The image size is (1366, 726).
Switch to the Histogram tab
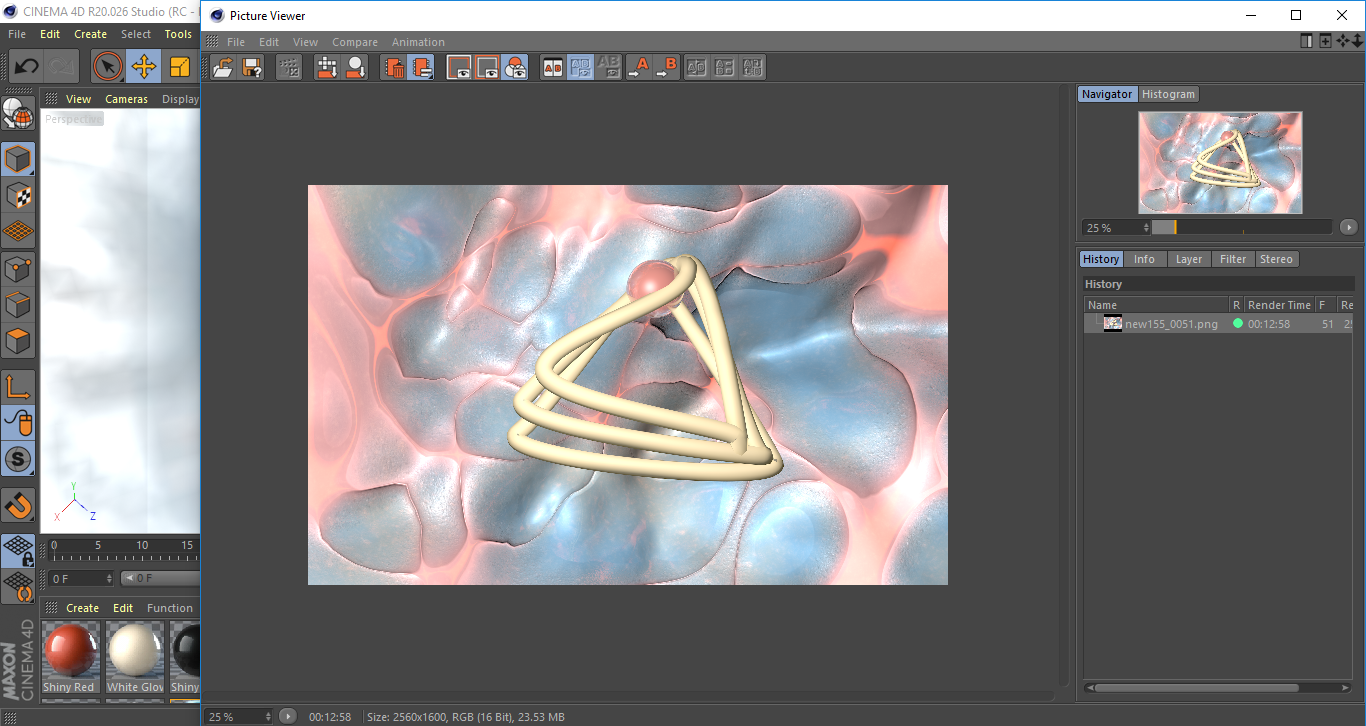point(1168,94)
